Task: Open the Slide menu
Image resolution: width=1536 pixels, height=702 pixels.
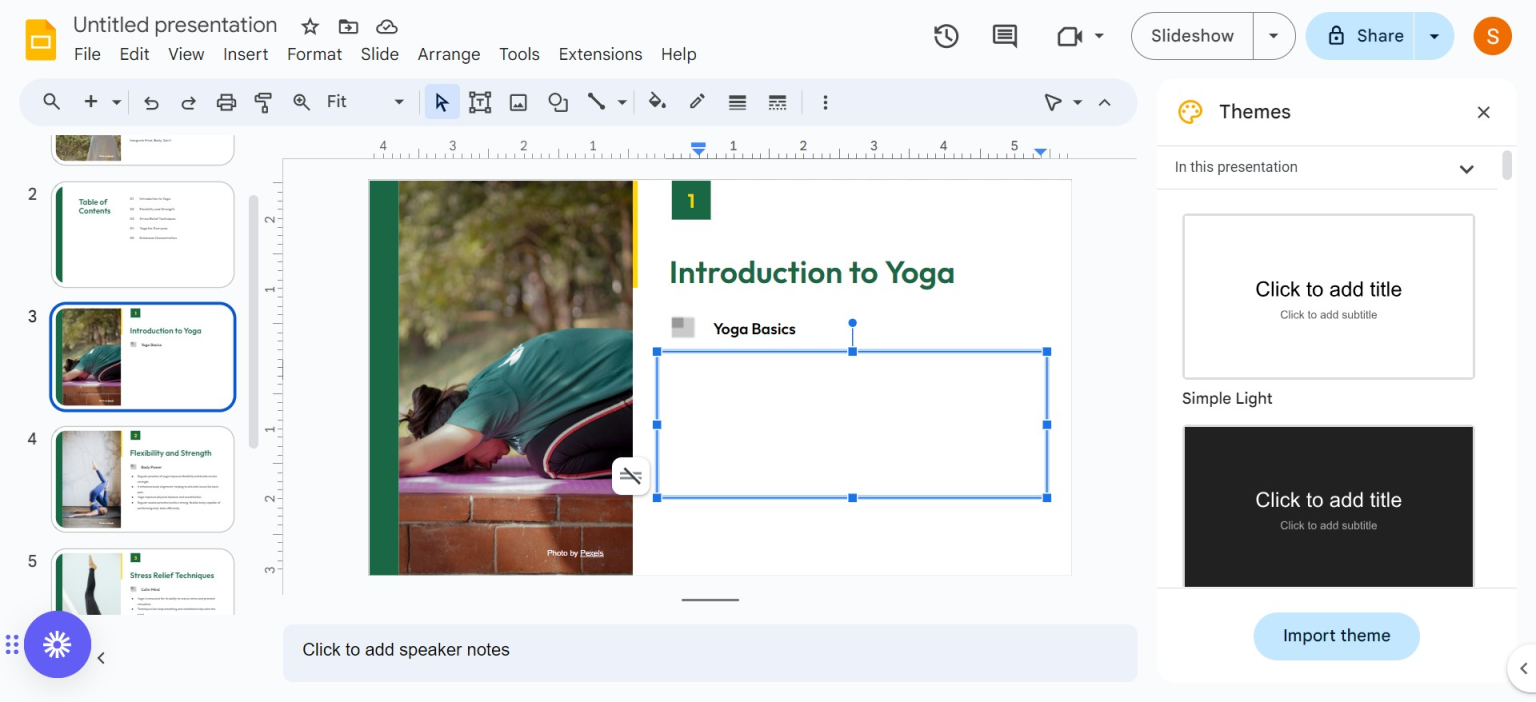Action: pos(380,54)
